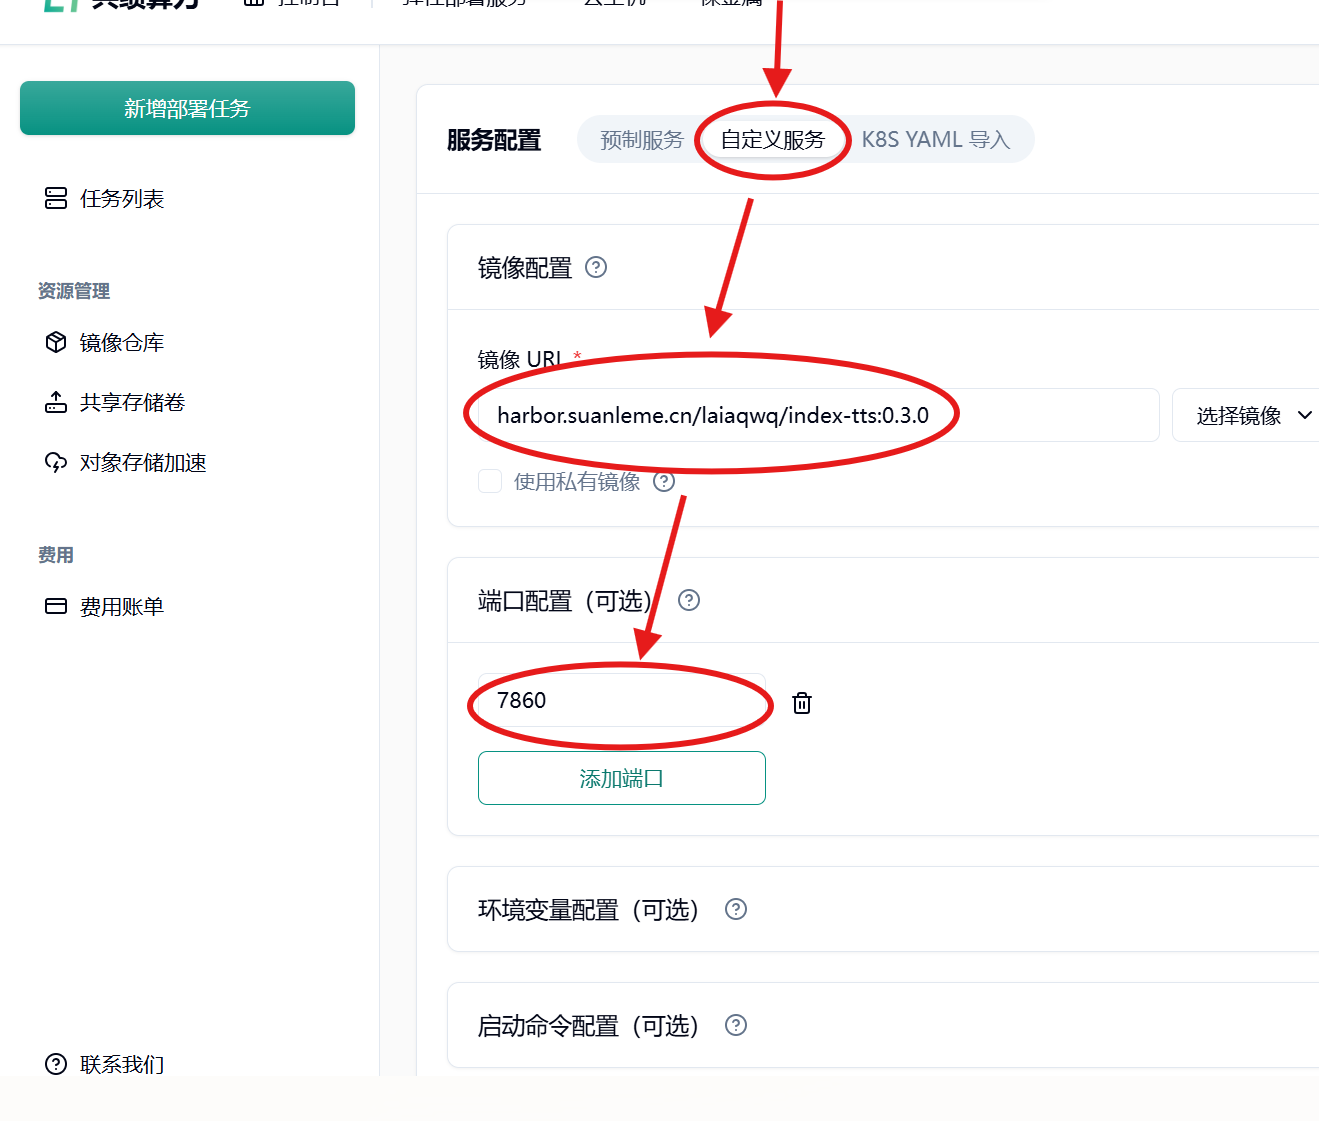Enable the 使用私有镜像 checkbox
1319x1121 pixels.
tap(490, 481)
